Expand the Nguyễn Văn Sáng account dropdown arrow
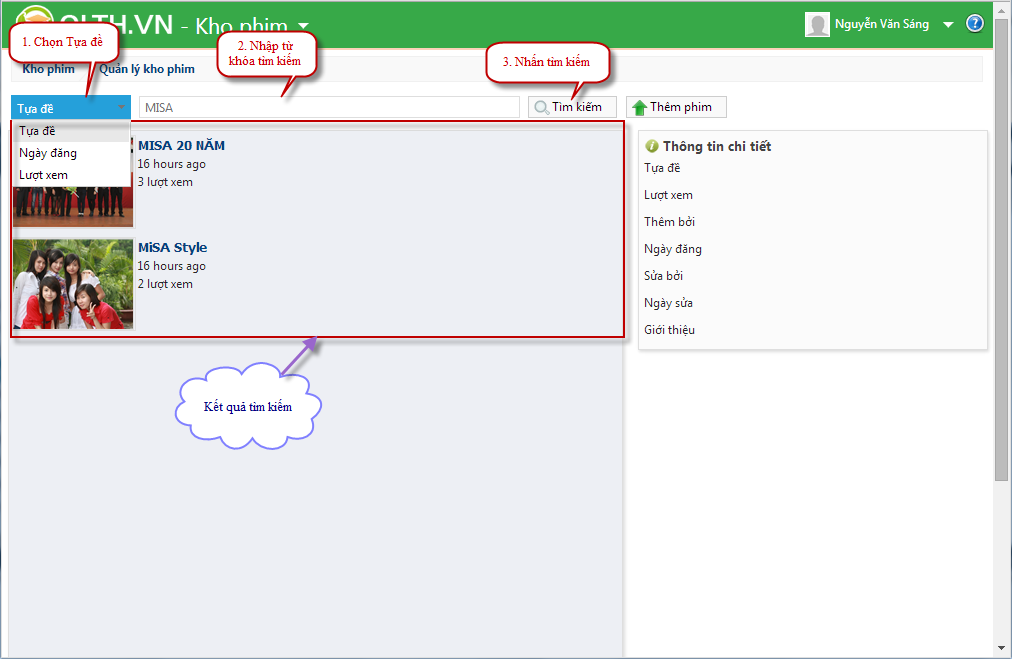This screenshot has height=659, width=1012. click(948, 25)
